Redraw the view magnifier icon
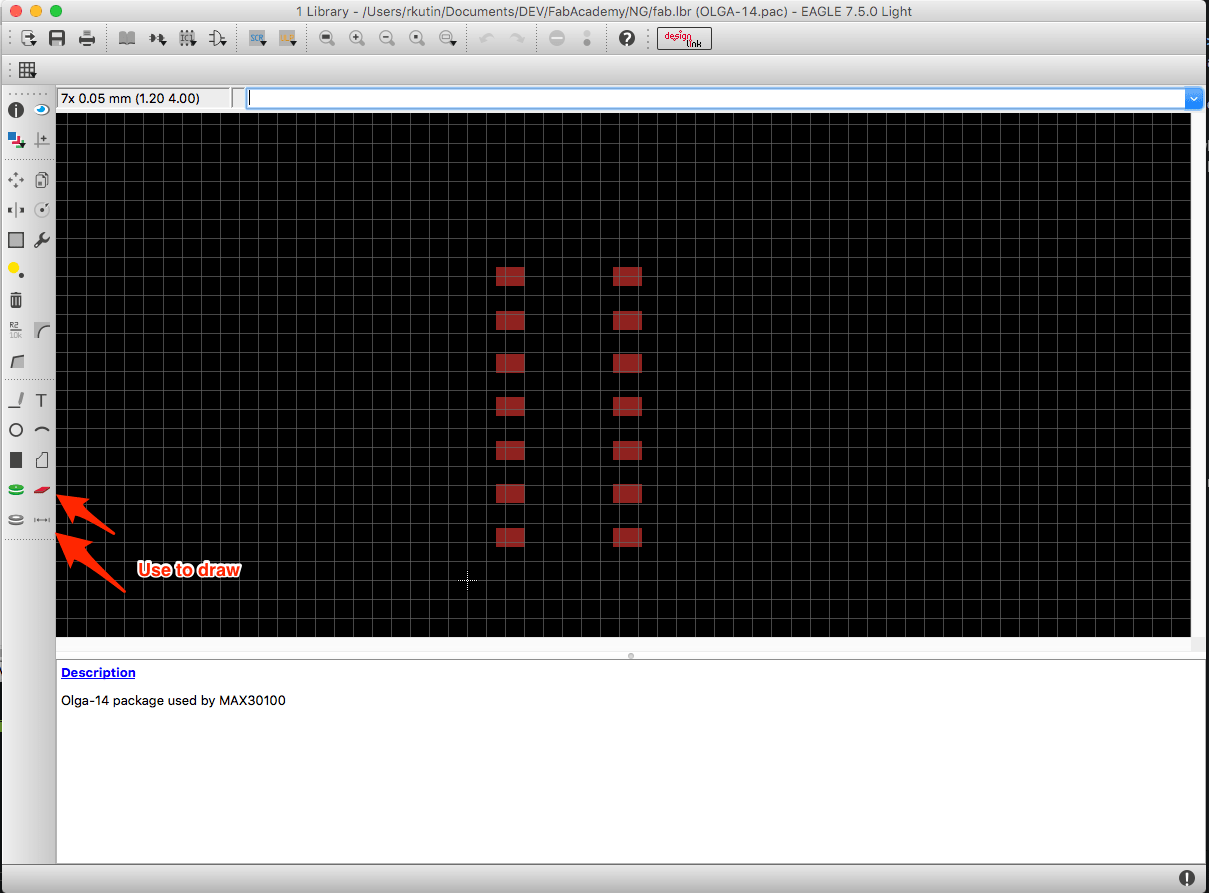 [417, 39]
